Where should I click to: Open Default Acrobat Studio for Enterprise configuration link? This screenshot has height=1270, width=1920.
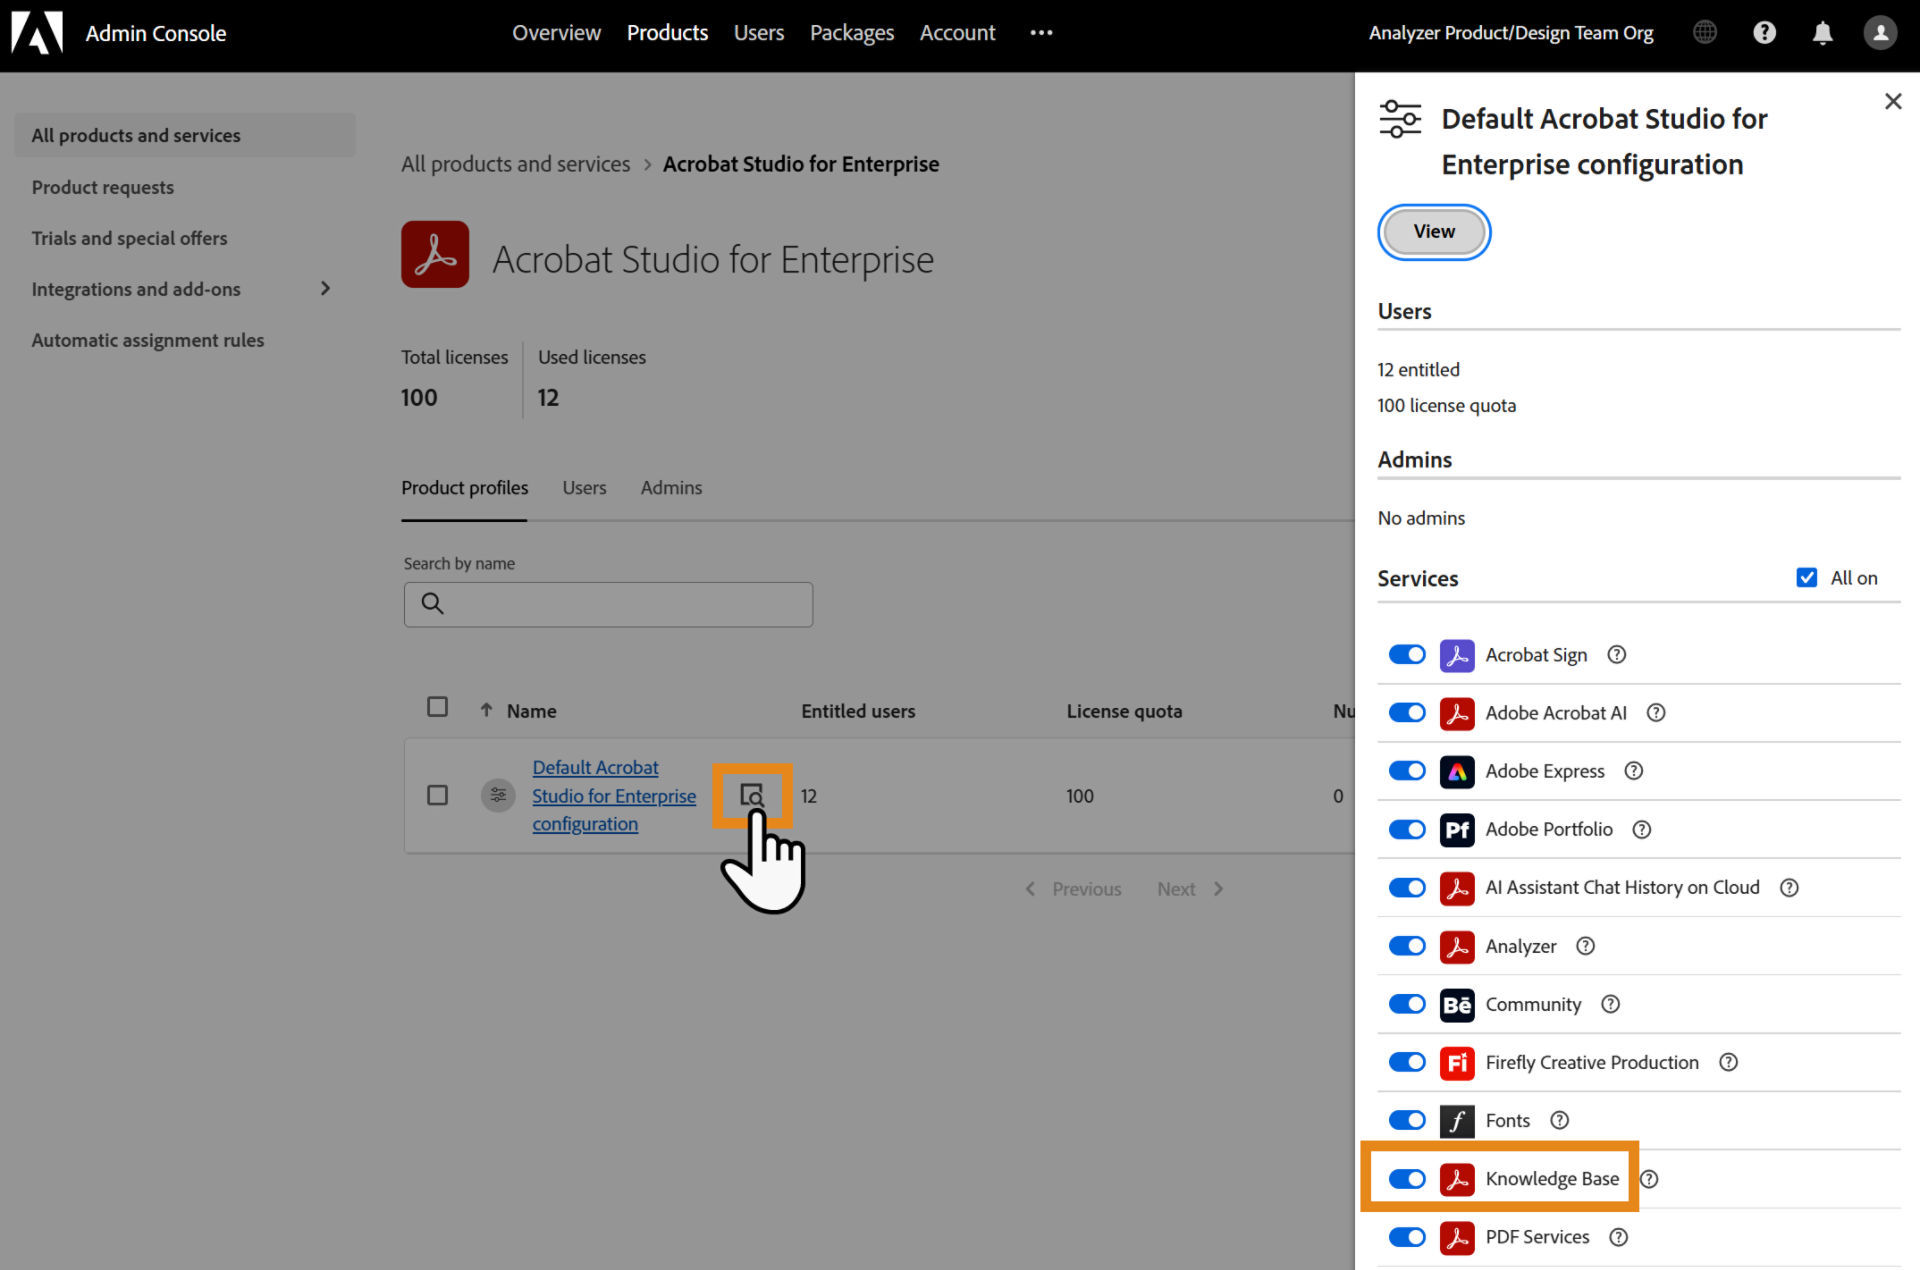[x=614, y=795]
